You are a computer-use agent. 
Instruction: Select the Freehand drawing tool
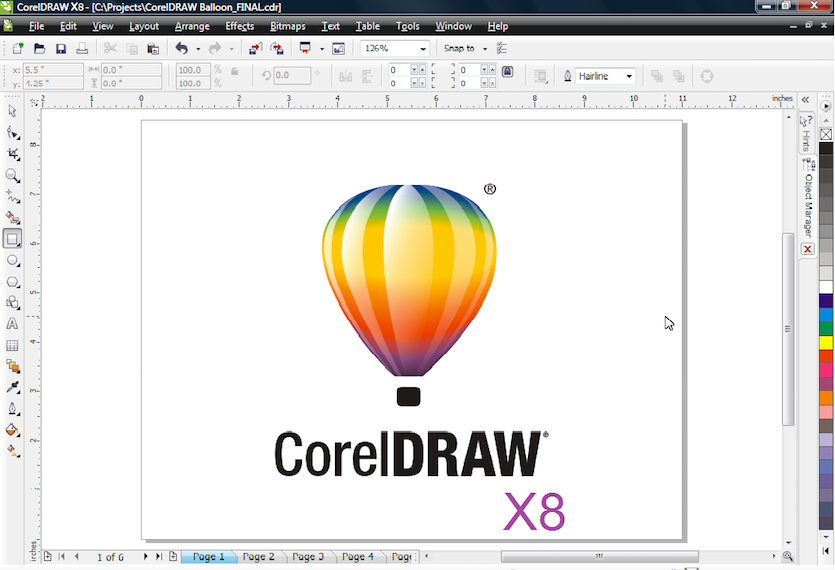click(12, 197)
